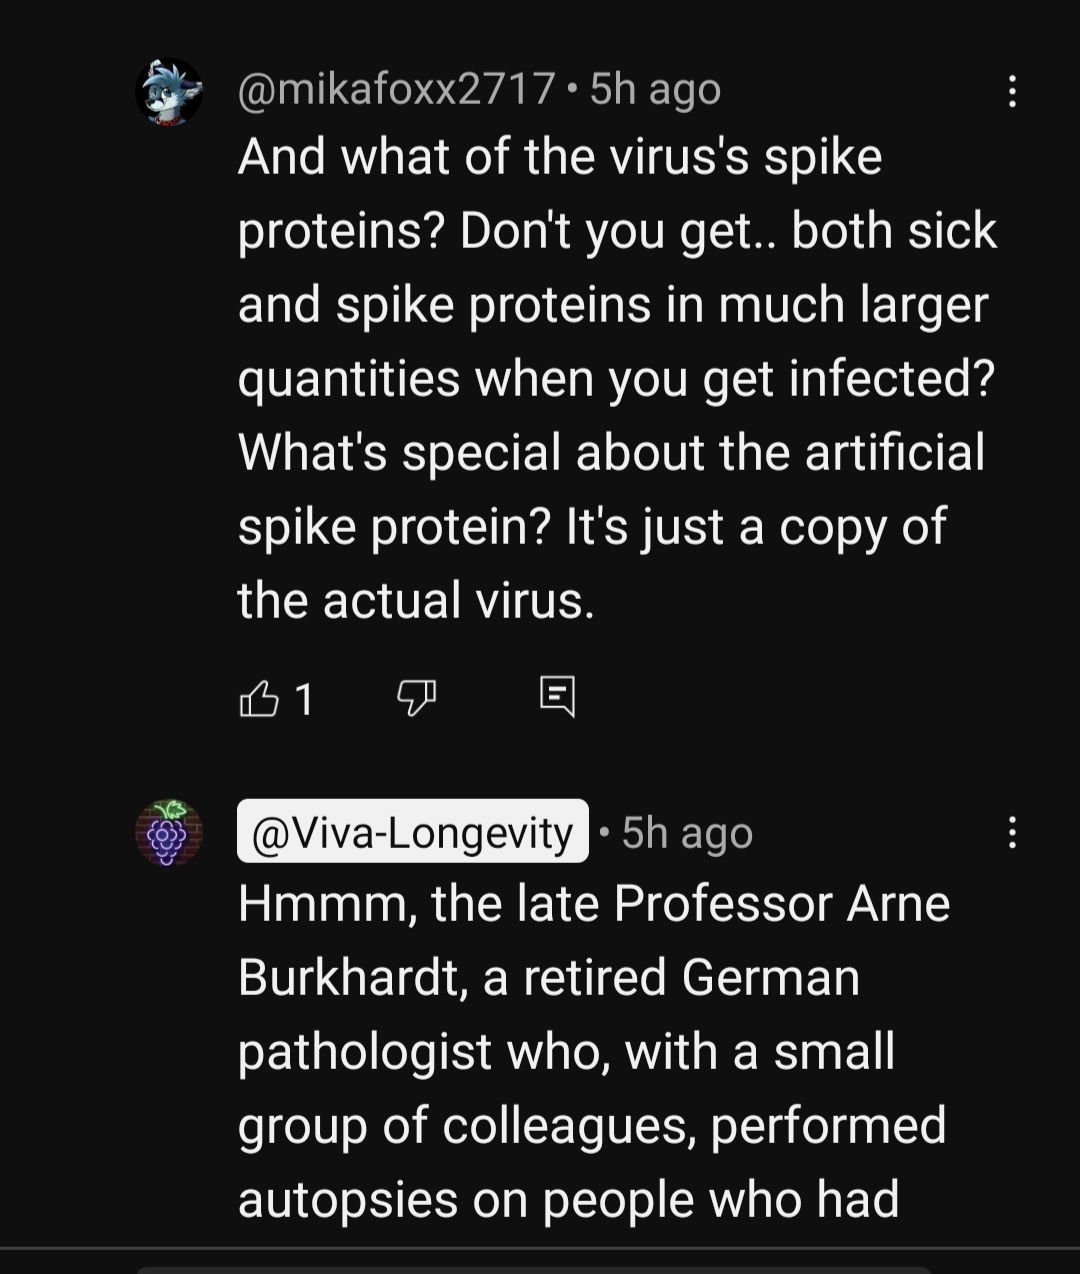Image resolution: width=1080 pixels, height=1274 pixels.
Task: Open three-dot menu for the Viva-Longevity comment
Action: point(1012,832)
